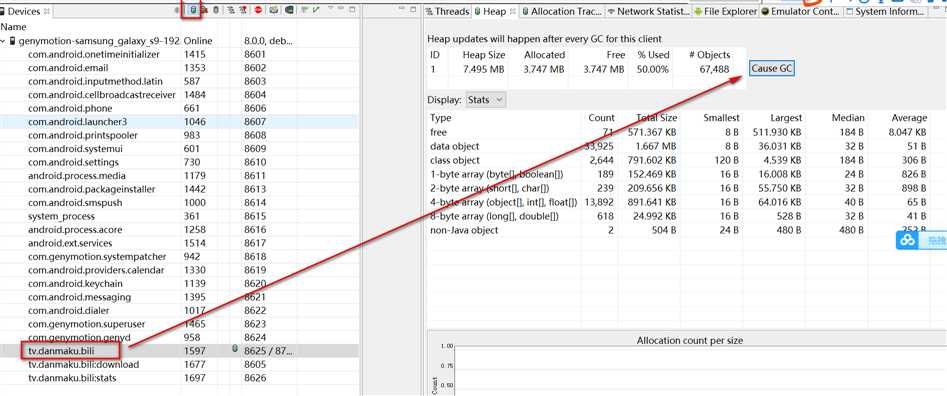Click the heap update indicator beside tv.danmaku.bili
Screen dimensions: 947x396
click(x=235, y=349)
